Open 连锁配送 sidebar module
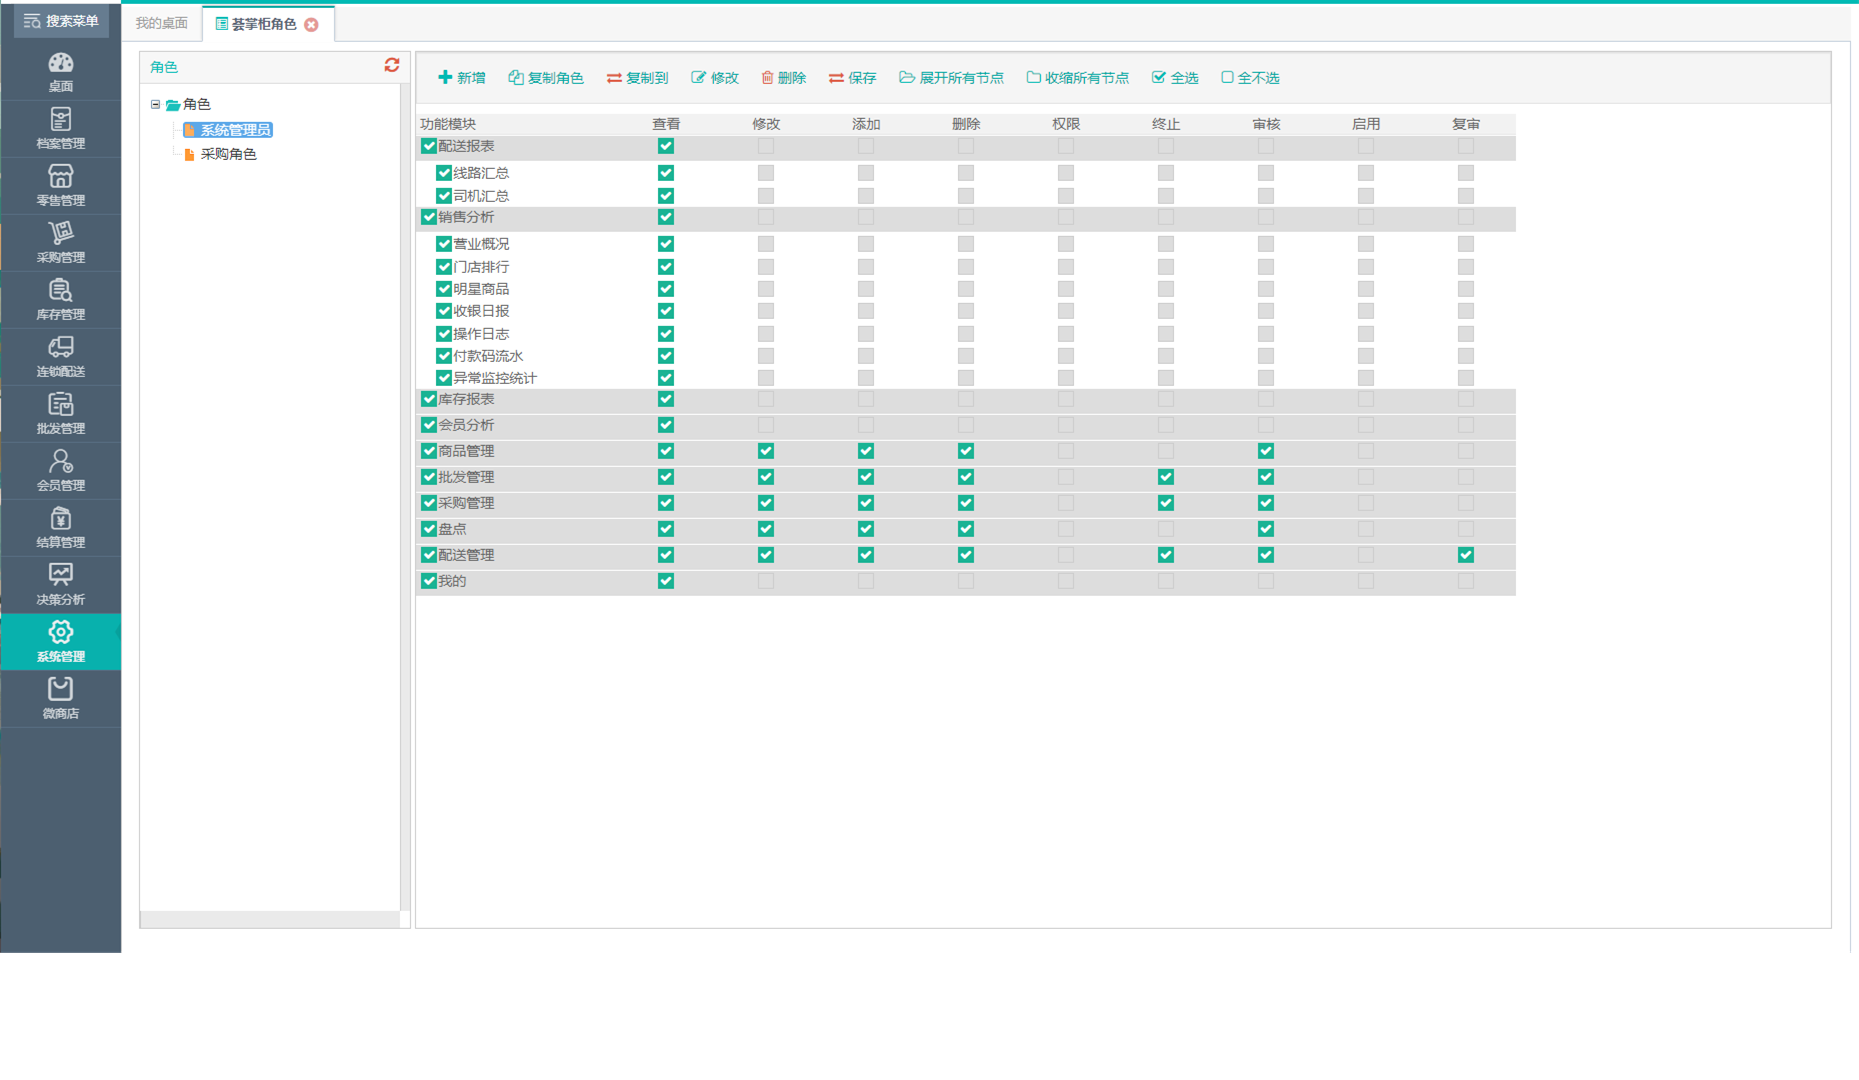Screen dimensions: 1859x1080 click(x=60, y=357)
